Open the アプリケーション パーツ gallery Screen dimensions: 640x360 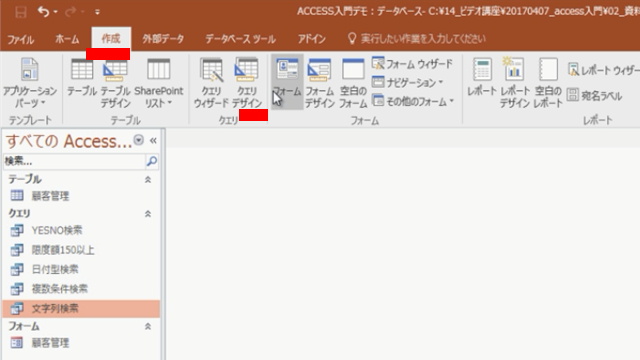coord(30,83)
